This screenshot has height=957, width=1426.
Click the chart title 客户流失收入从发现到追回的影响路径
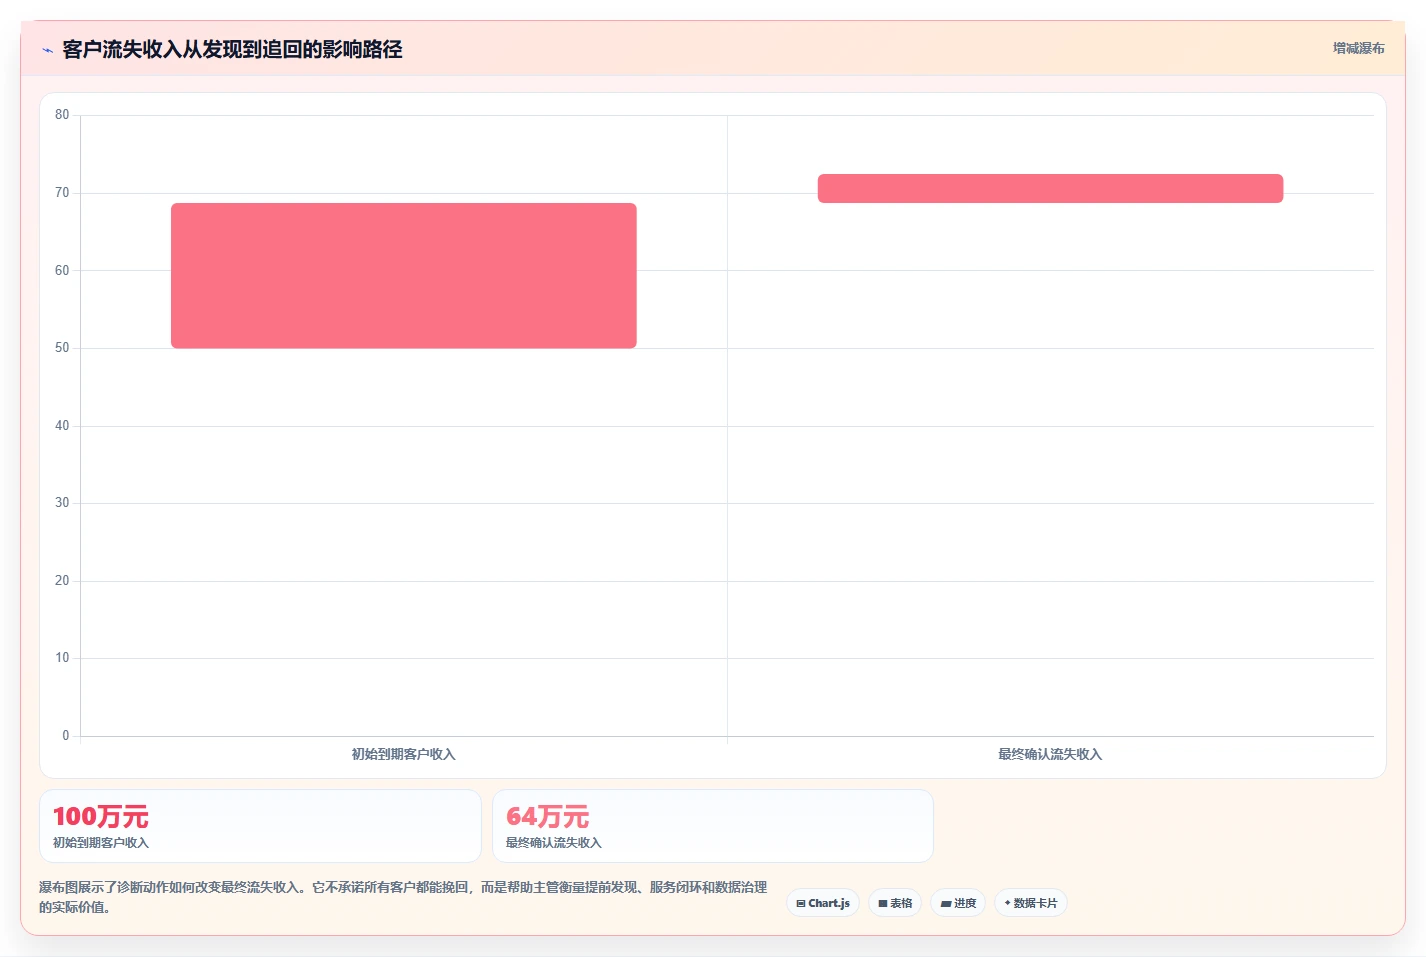[232, 49]
